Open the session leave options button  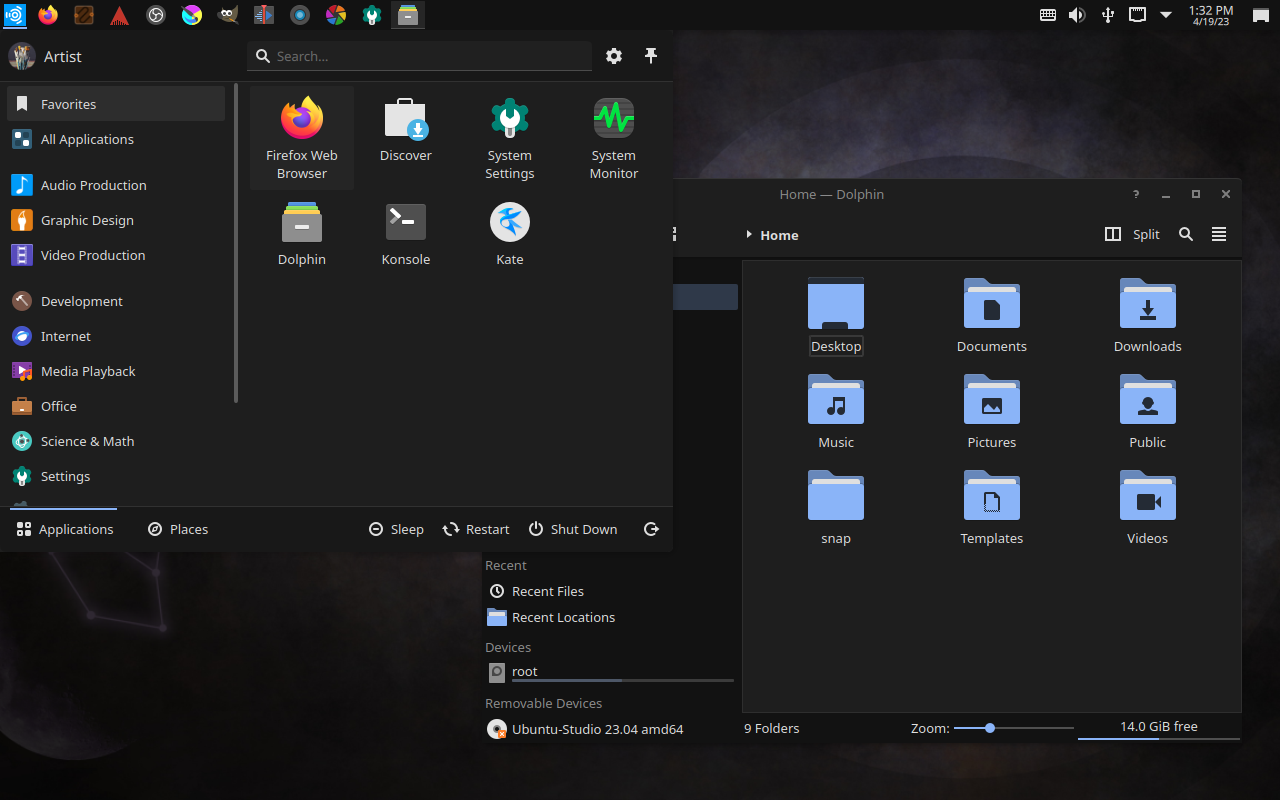click(x=651, y=529)
